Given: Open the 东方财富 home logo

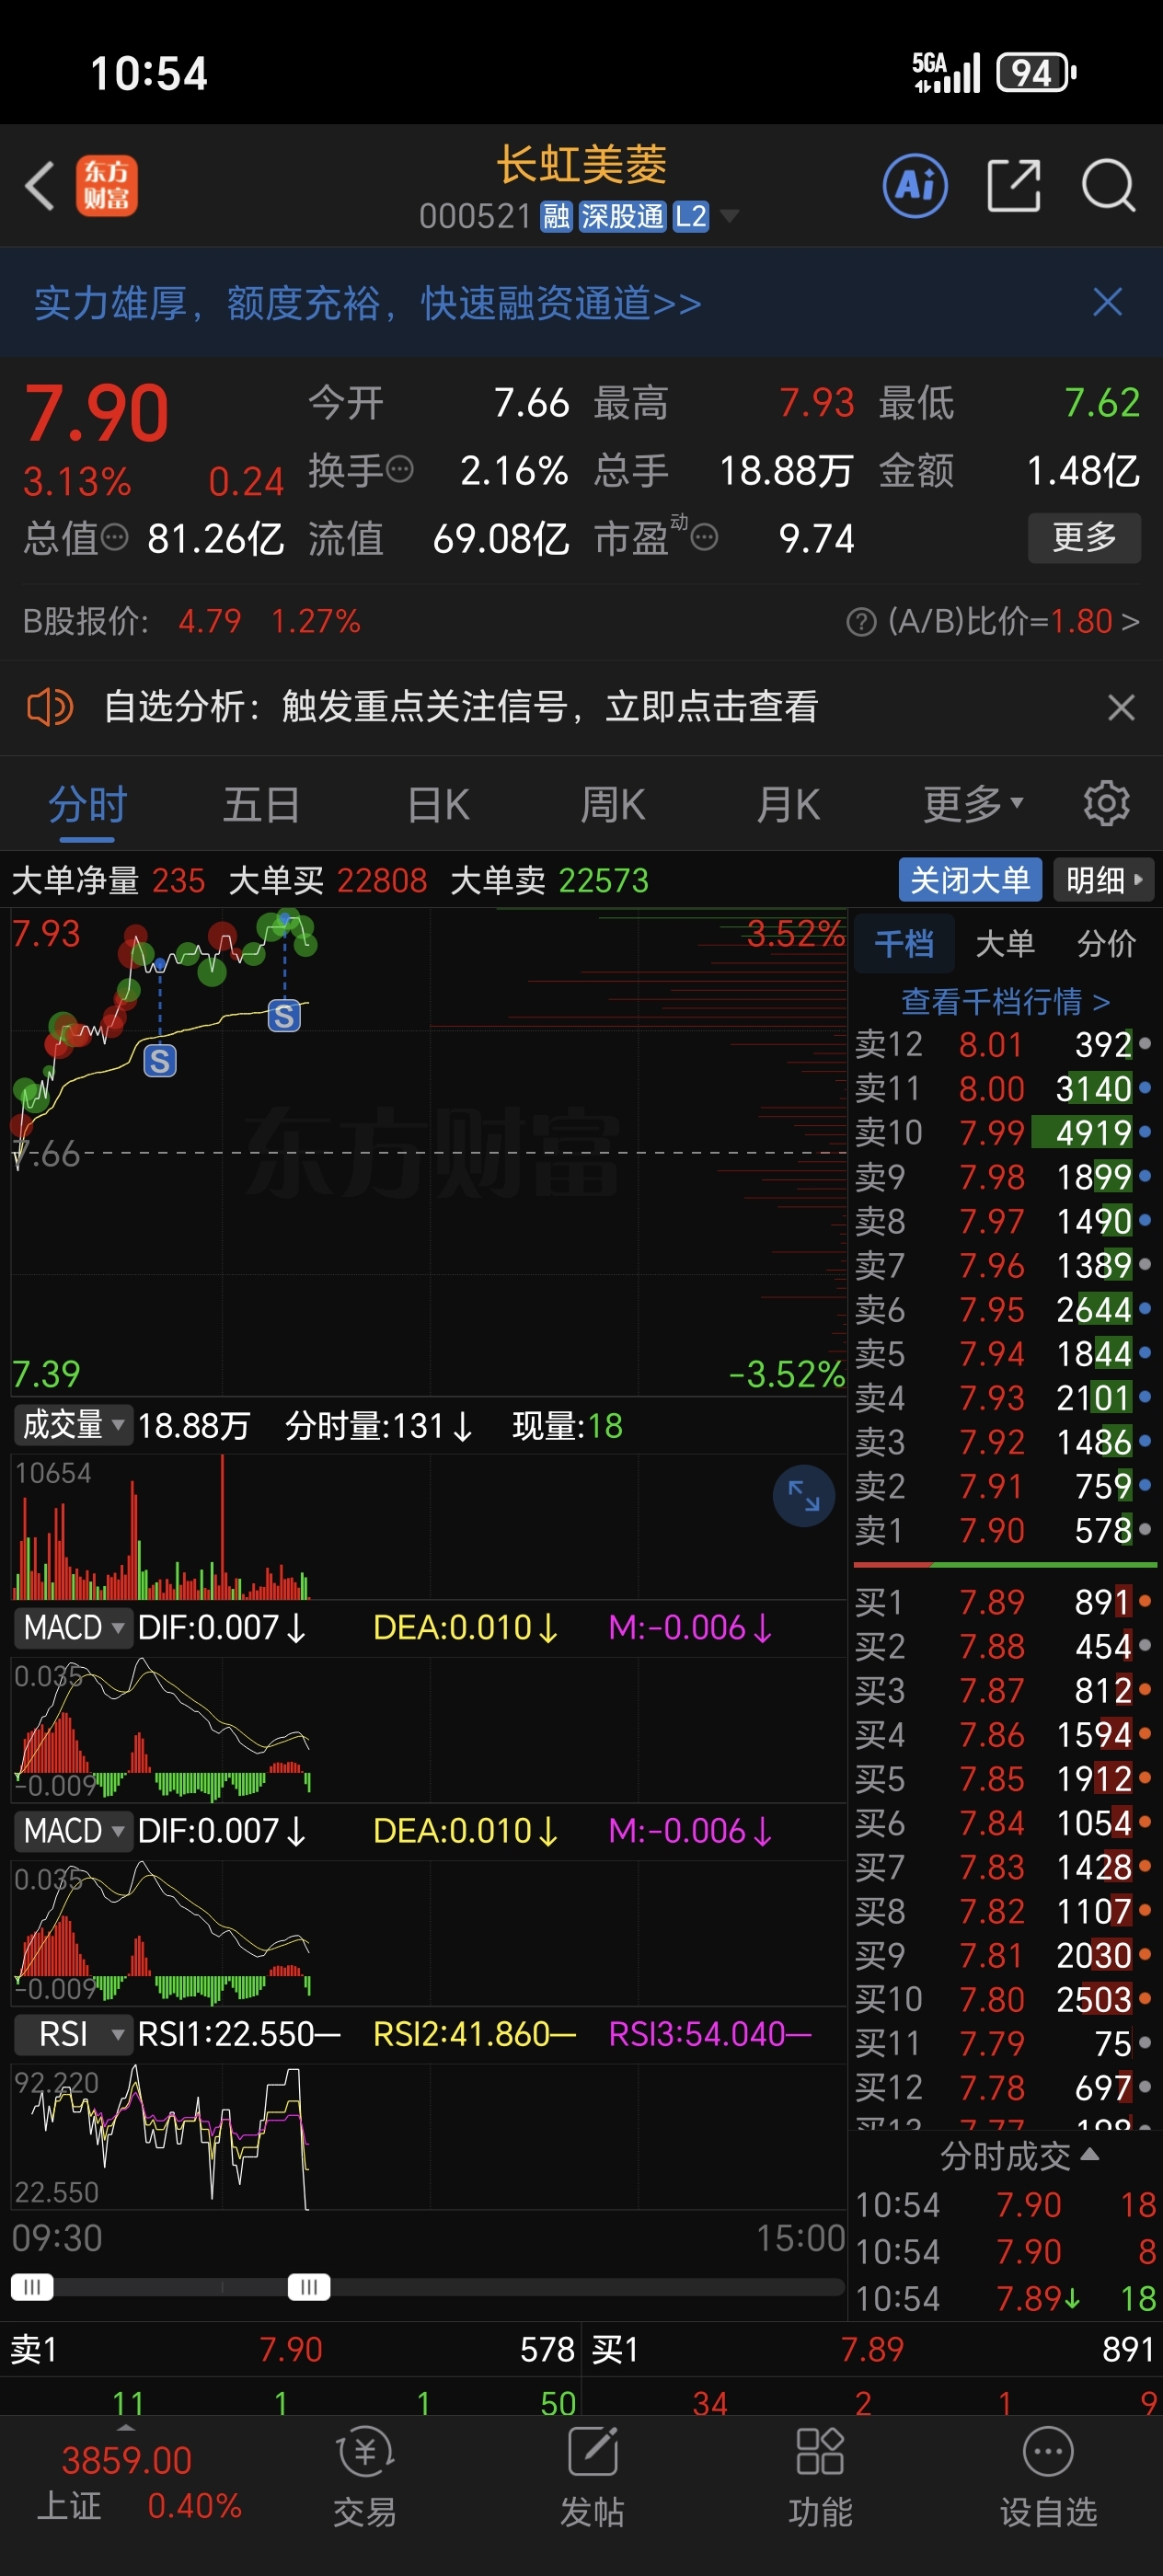Looking at the screenshot, I should pos(107,186).
